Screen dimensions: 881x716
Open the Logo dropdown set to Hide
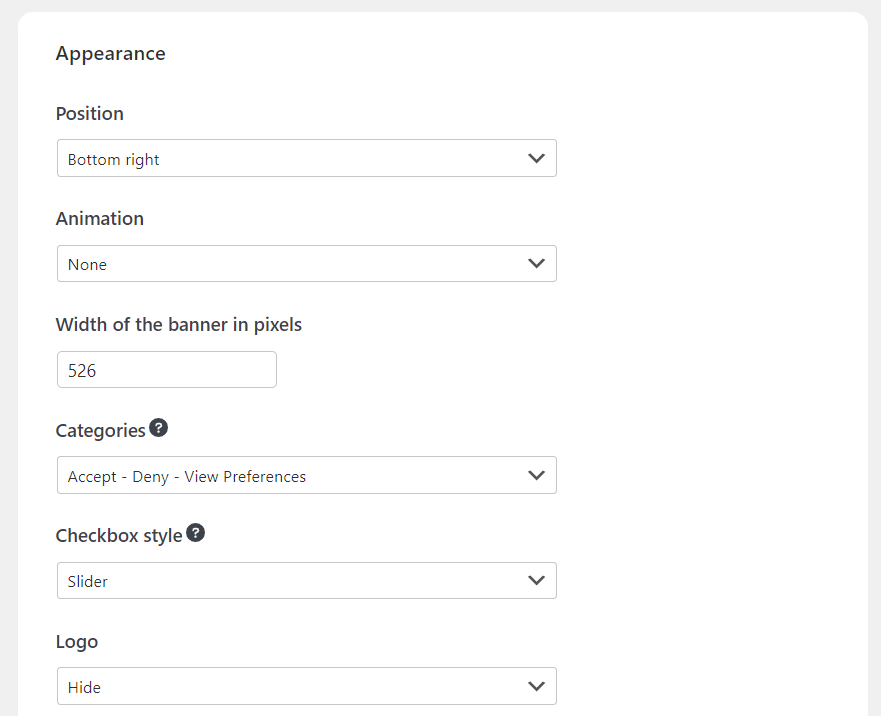(306, 687)
